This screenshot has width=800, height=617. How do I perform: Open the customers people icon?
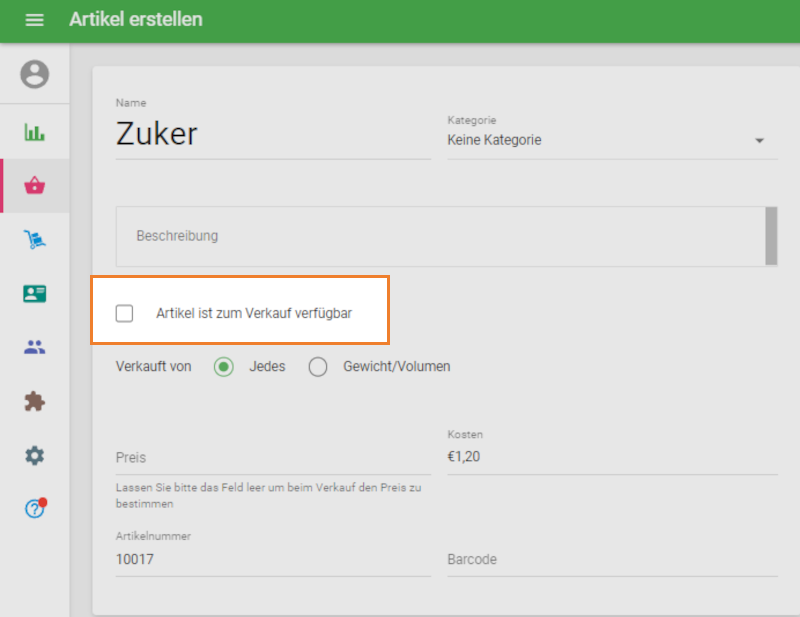click(x=34, y=347)
